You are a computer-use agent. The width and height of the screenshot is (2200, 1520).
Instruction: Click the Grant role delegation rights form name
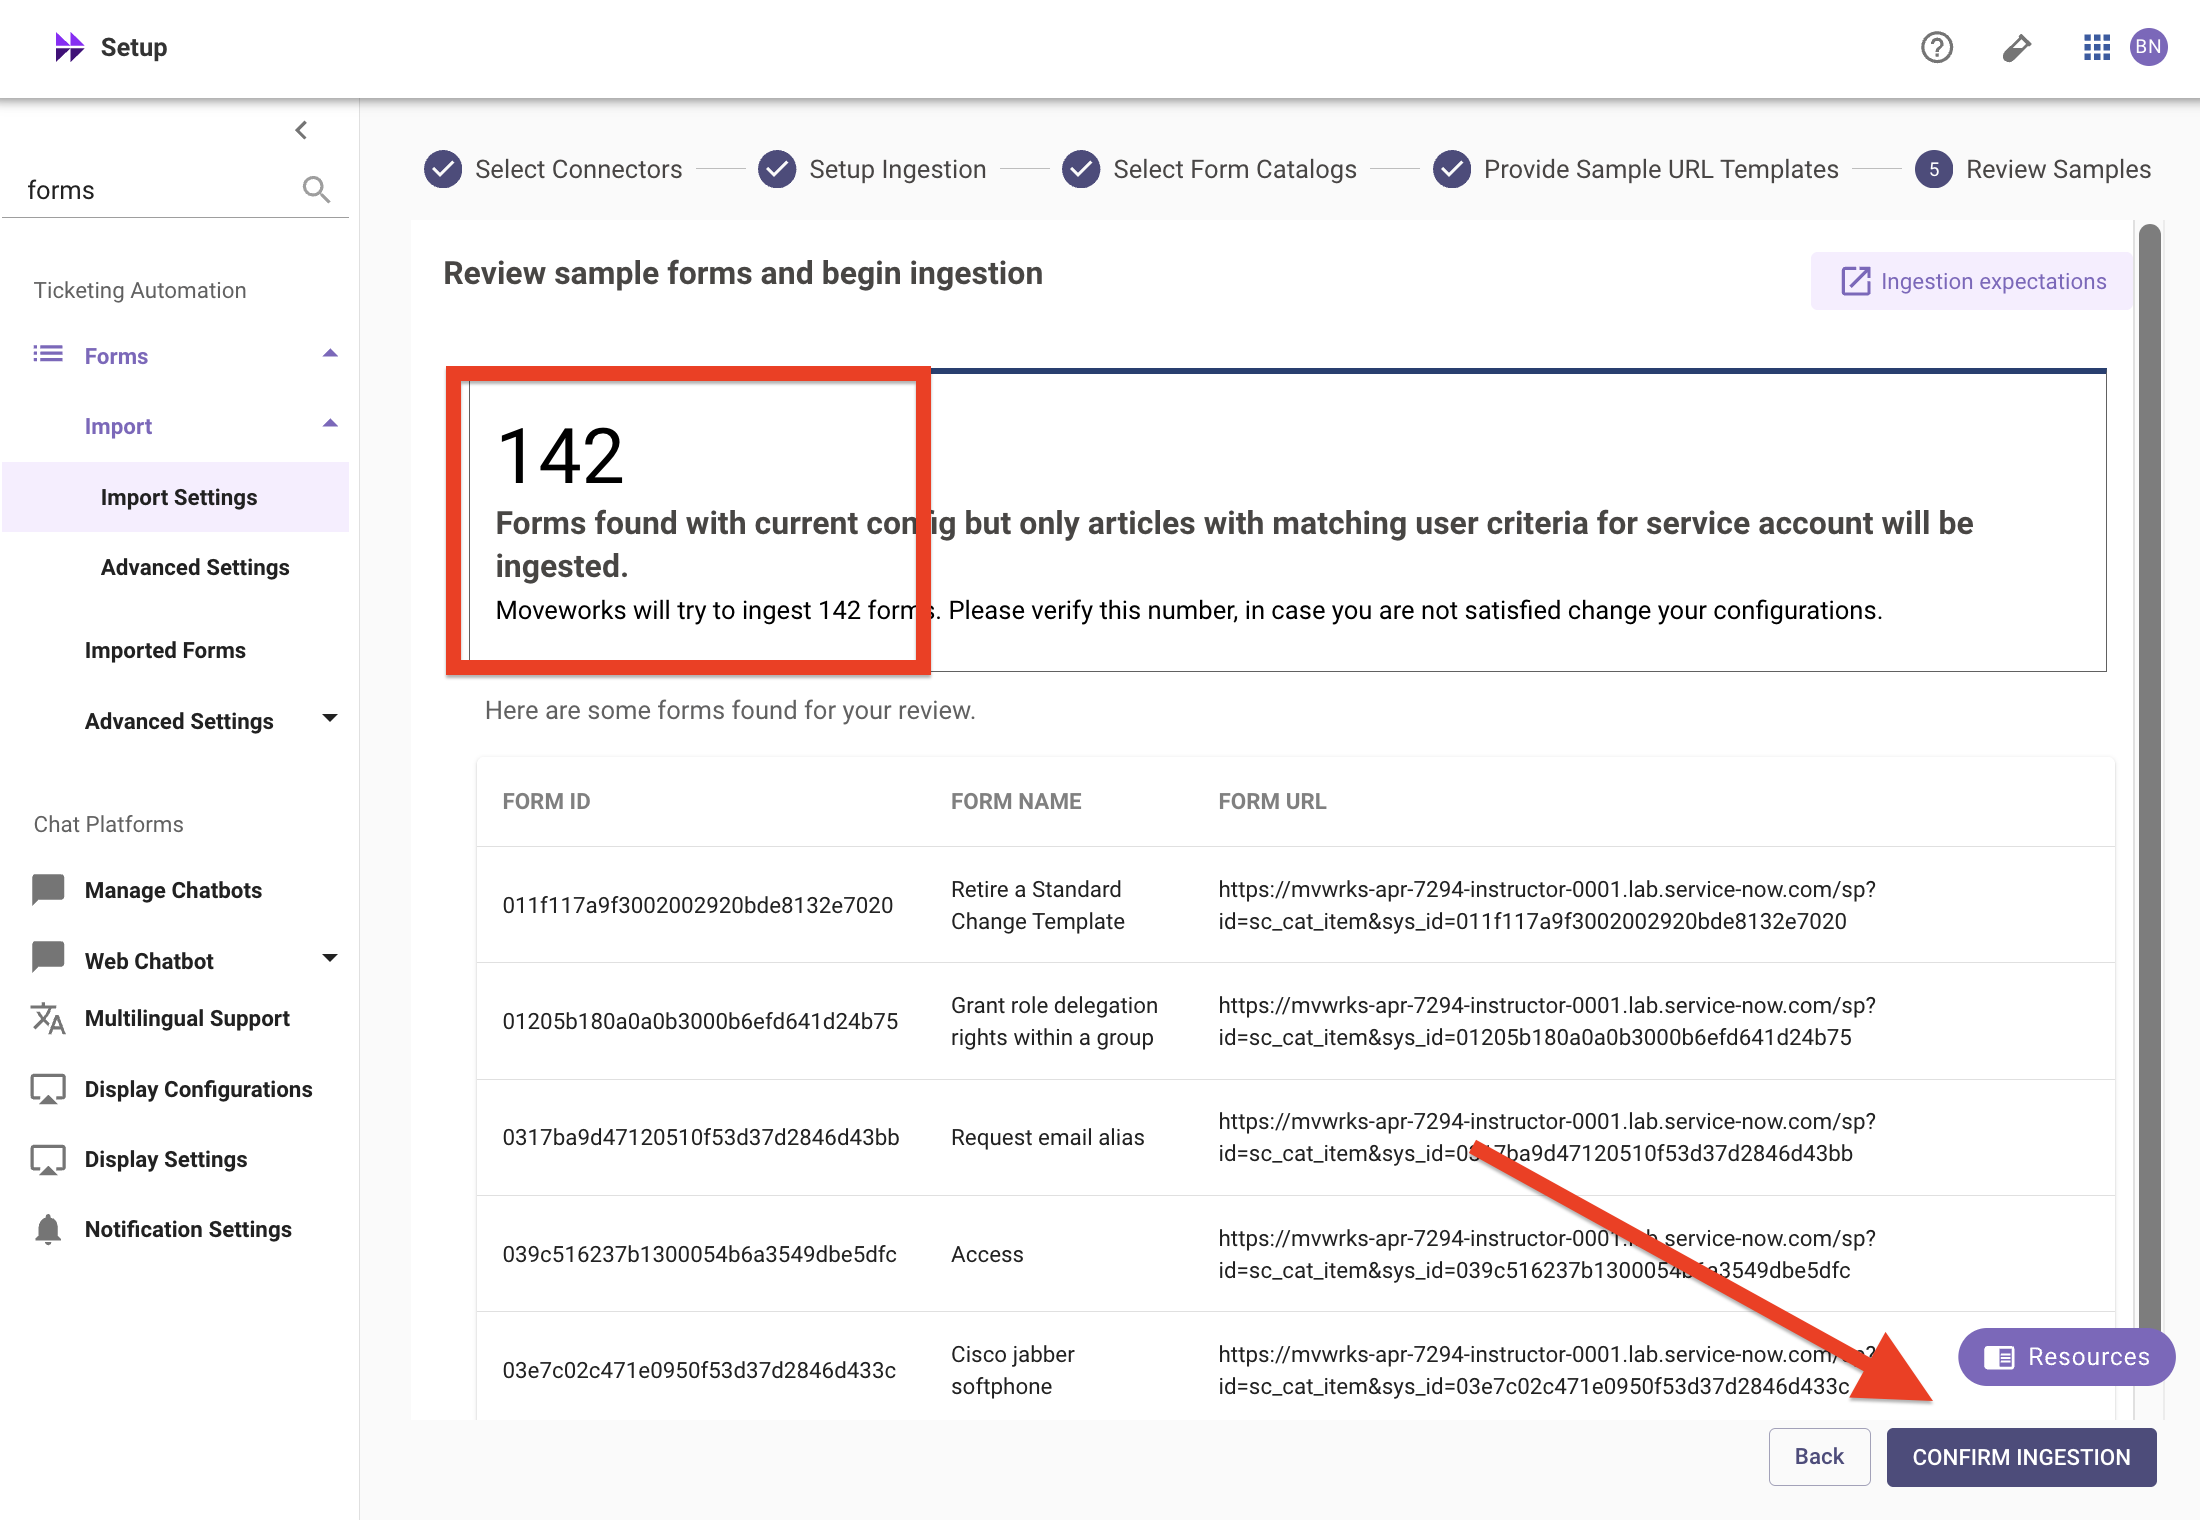[x=1054, y=1021]
